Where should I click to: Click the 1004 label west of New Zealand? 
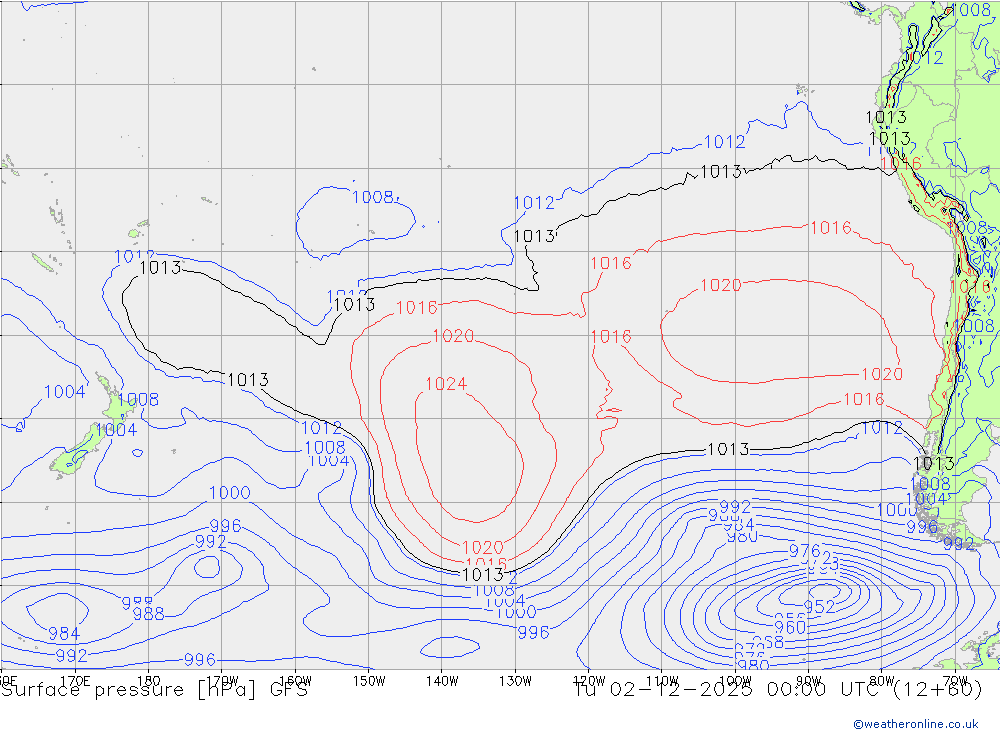(64, 392)
